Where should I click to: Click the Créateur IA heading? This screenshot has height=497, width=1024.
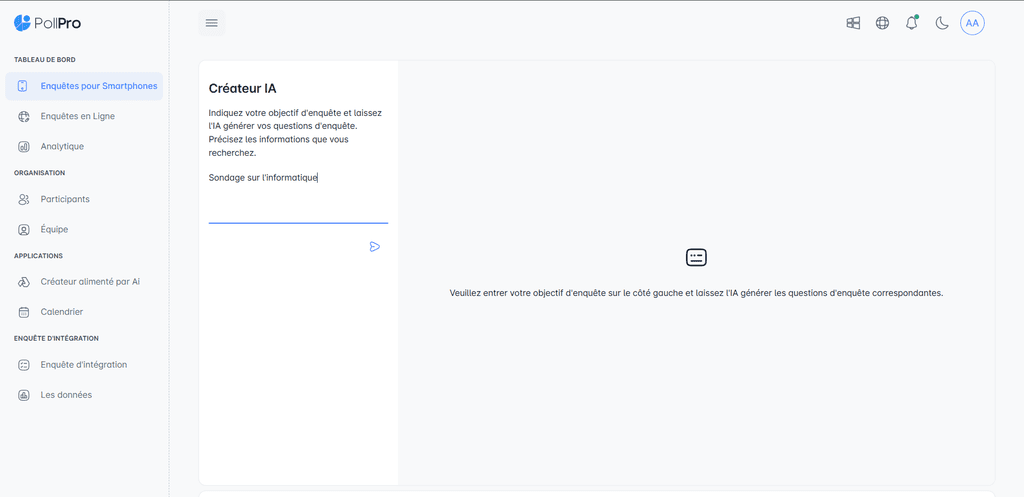tap(242, 88)
